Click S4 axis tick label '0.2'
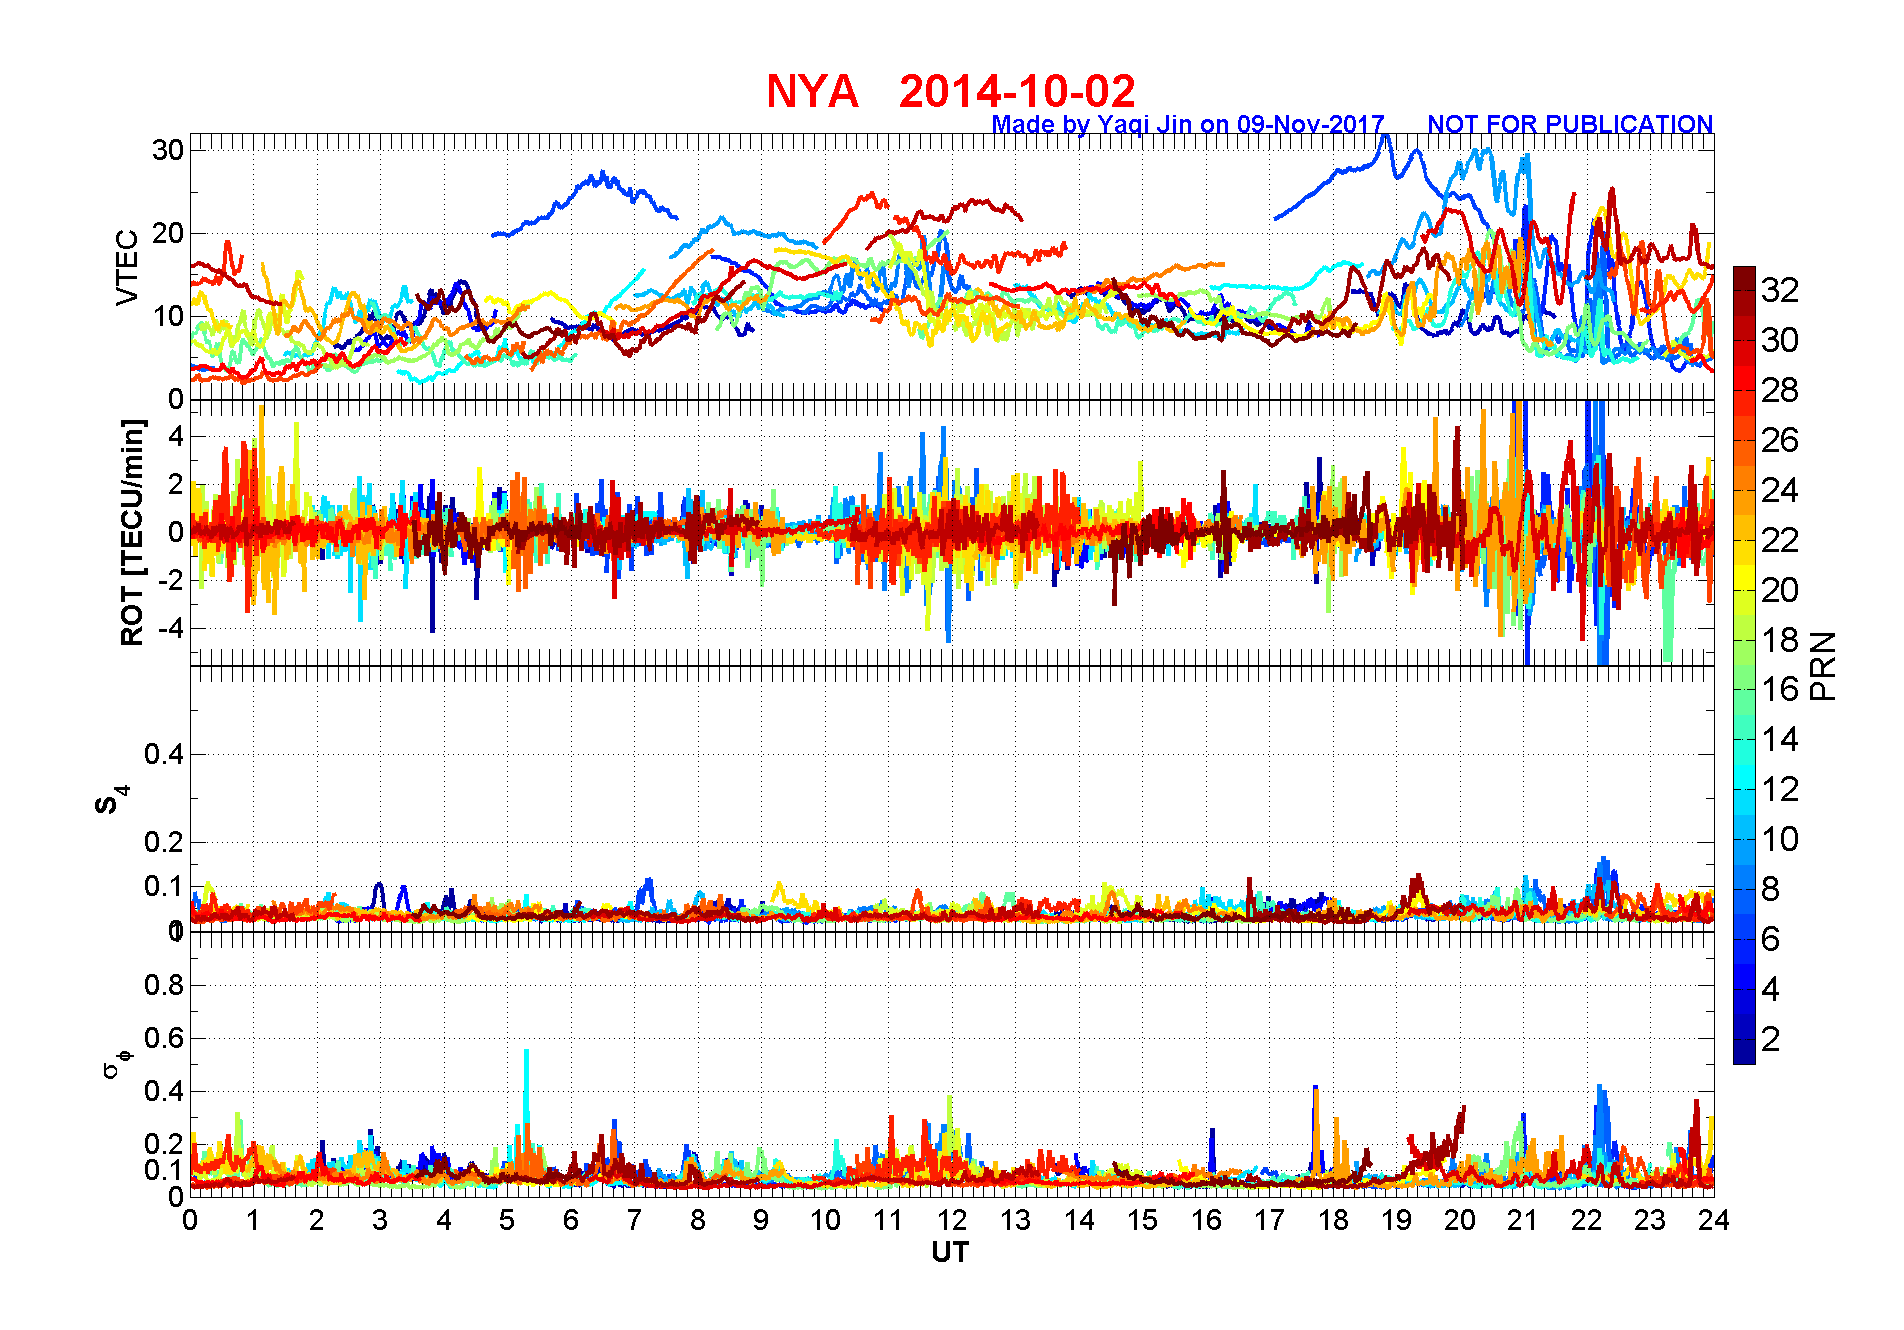 coord(164,842)
